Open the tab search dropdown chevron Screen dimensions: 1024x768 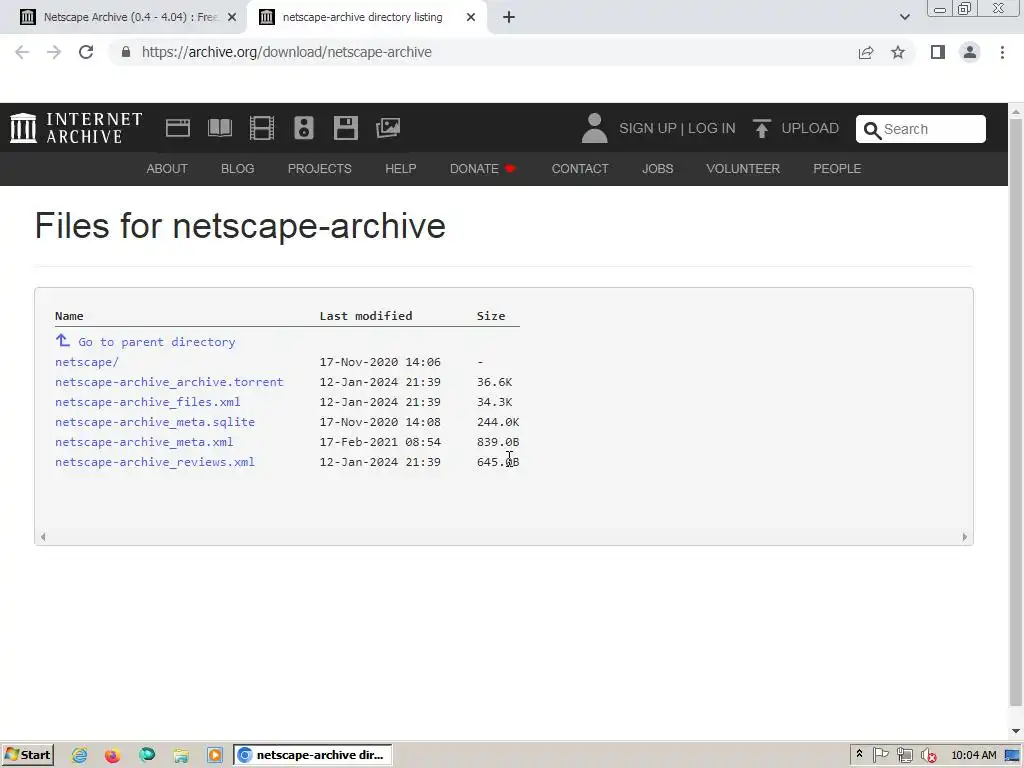[x=904, y=17]
